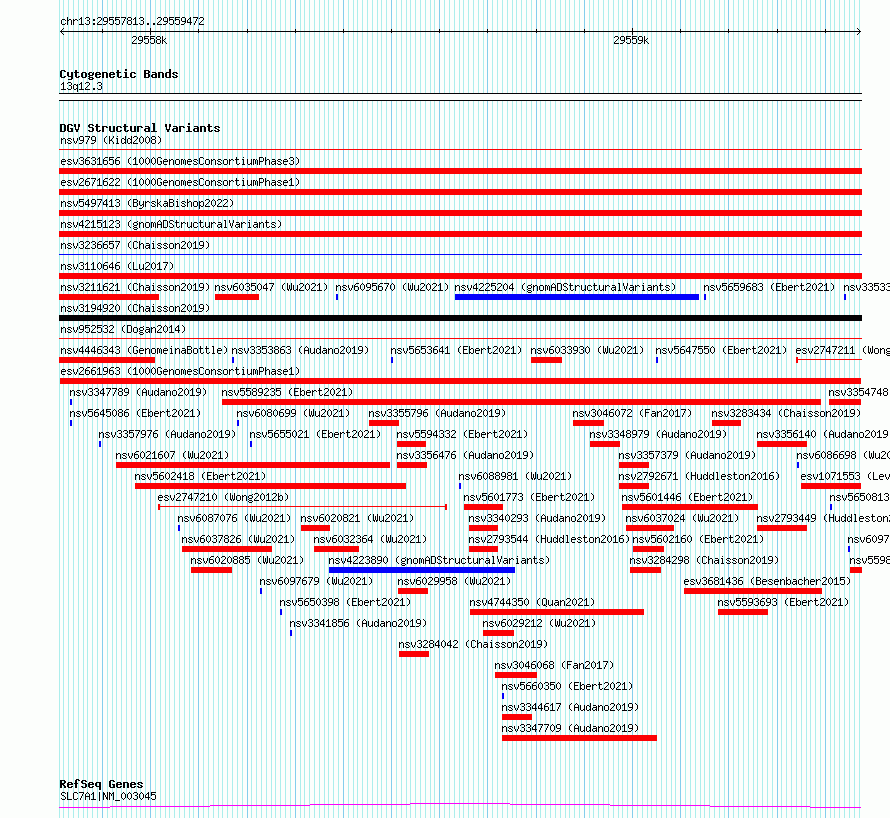Open the nsv6087076 (Wu2021) variant
The width and height of the screenshot is (890, 818).
coord(234,518)
